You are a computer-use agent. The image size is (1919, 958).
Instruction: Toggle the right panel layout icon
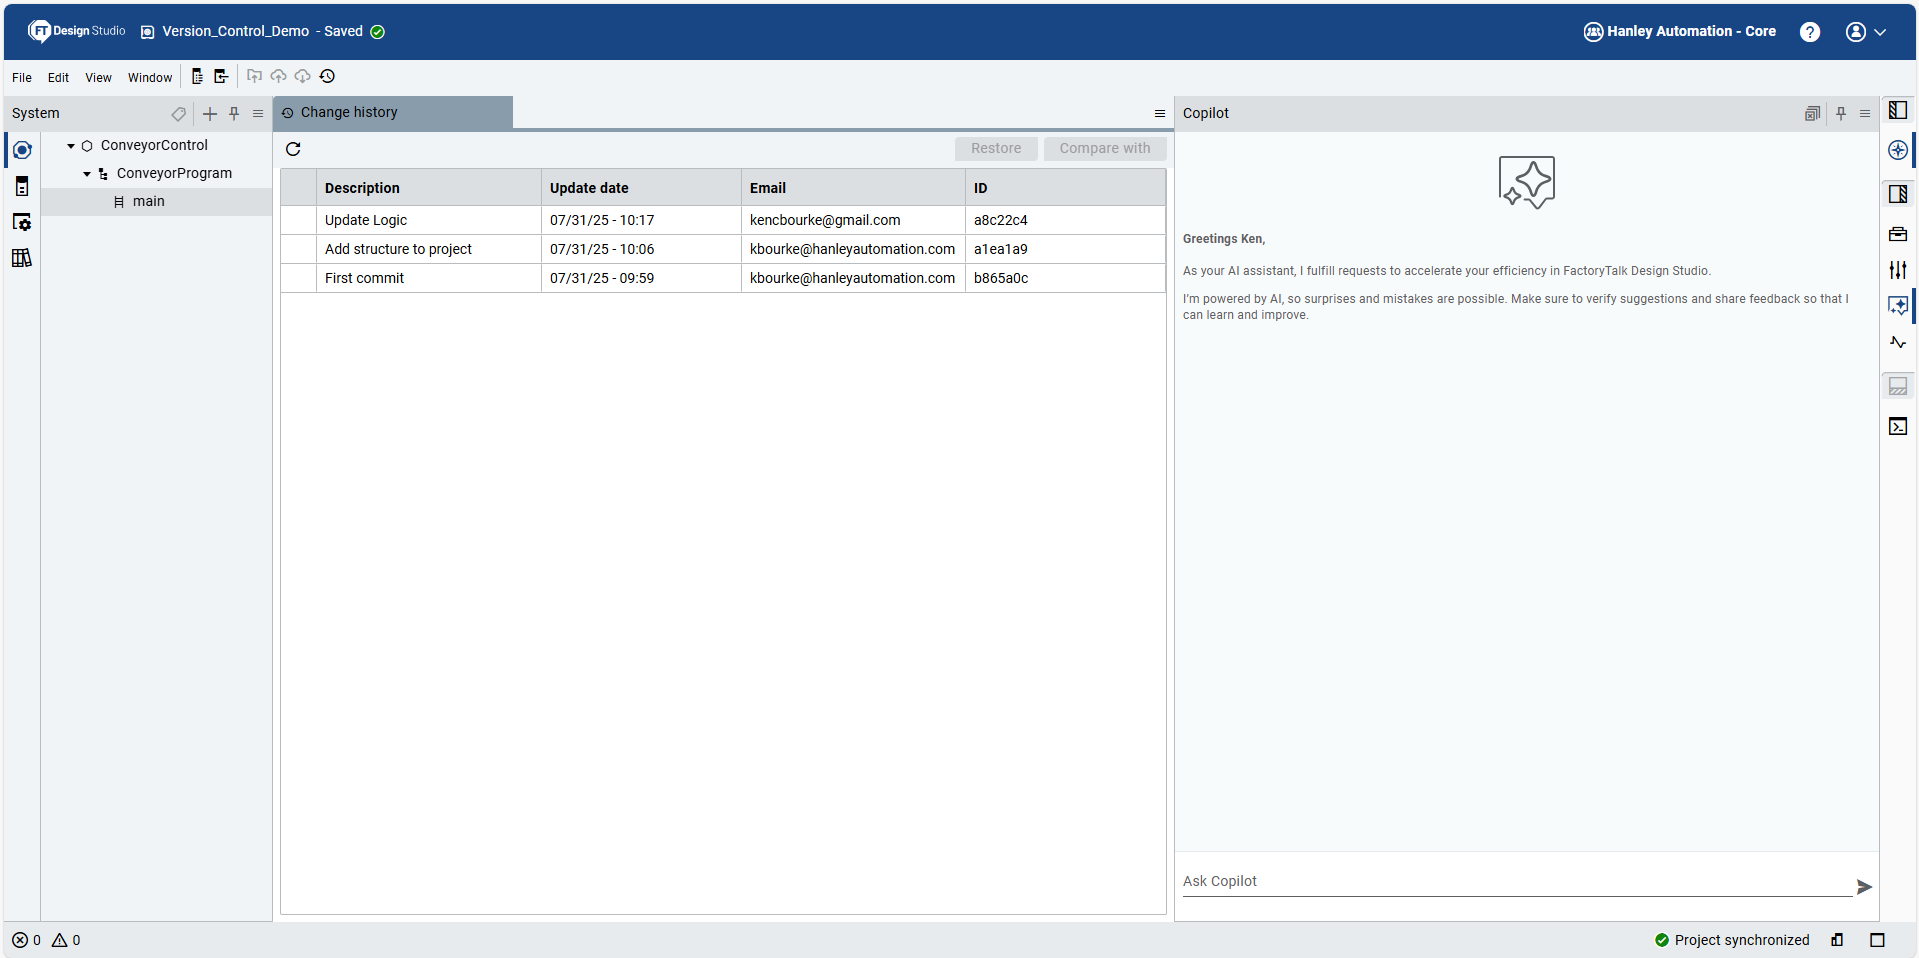point(1898,194)
